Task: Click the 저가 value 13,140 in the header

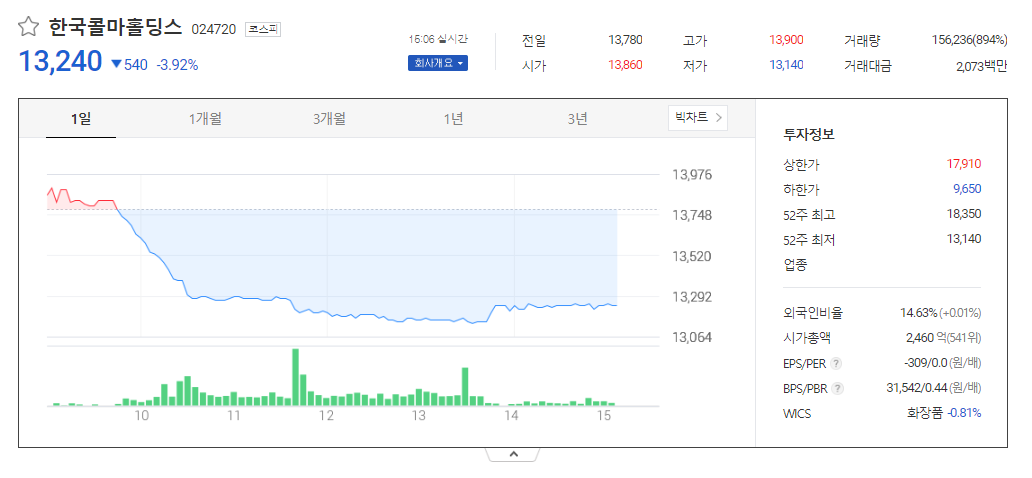Action: point(786,65)
